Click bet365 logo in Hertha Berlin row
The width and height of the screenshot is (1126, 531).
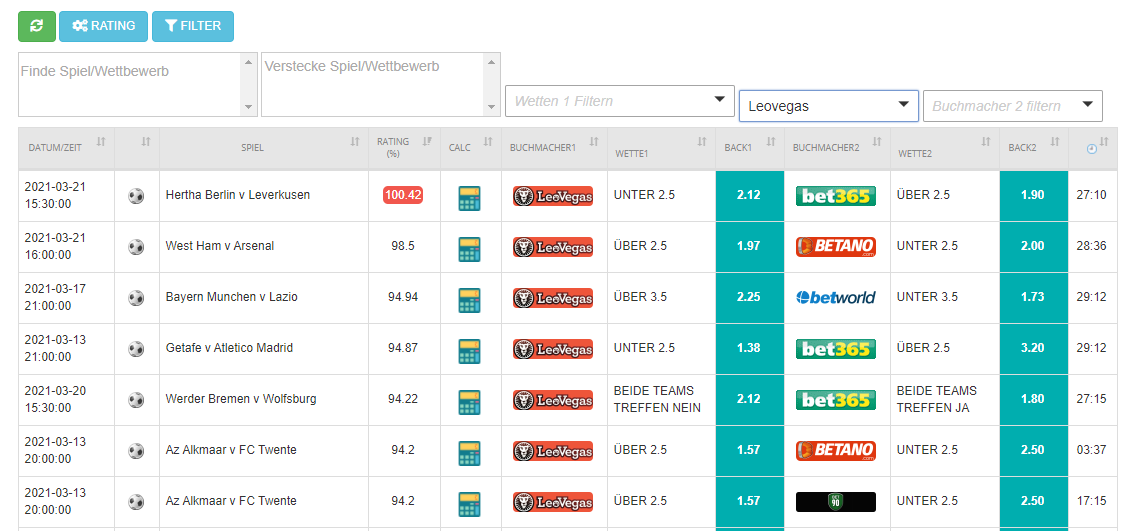pos(835,196)
